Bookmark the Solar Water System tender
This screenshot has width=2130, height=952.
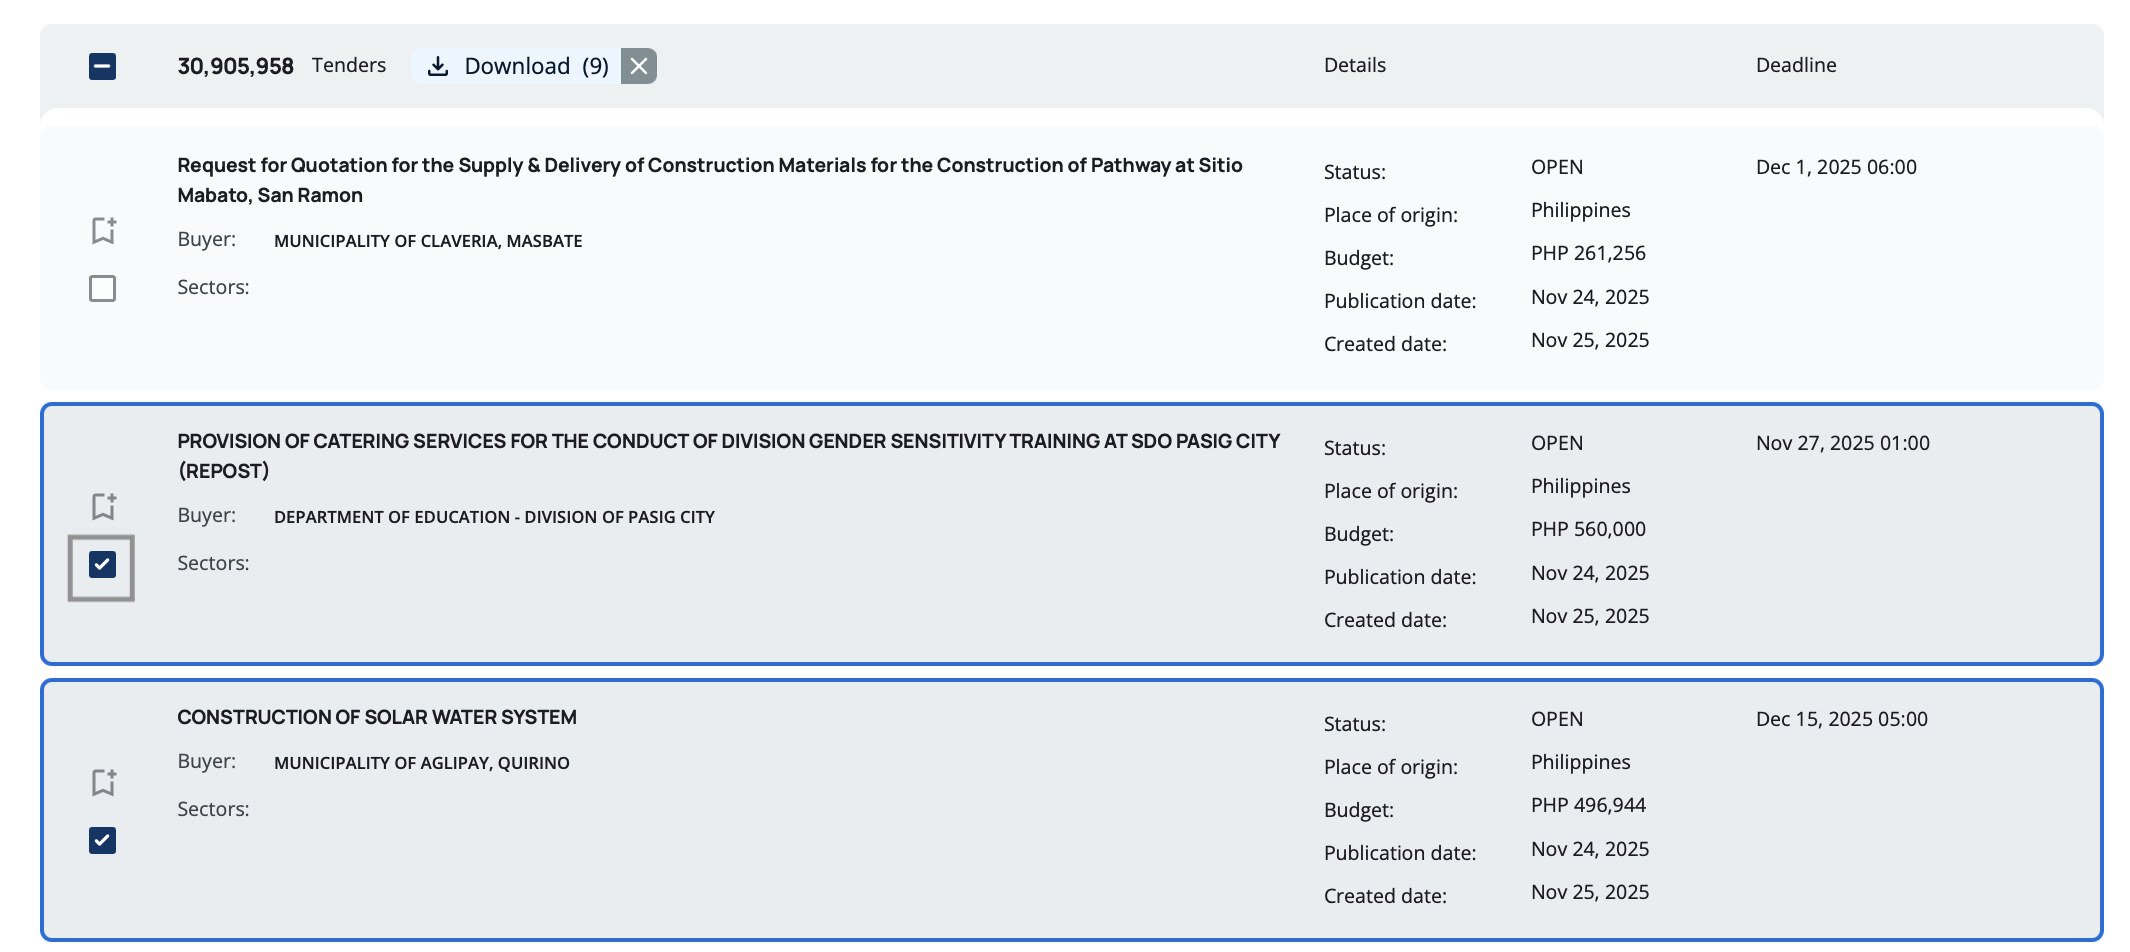tap(103, 782)
